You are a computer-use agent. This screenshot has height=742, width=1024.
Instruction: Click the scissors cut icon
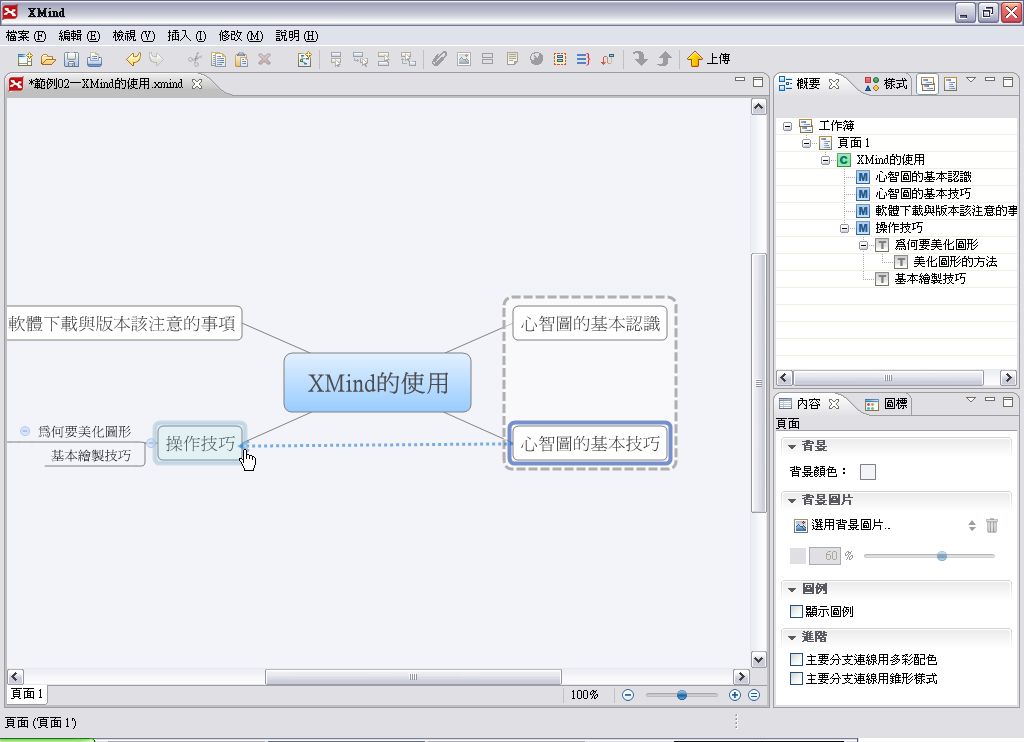click(x=195, y=59)
